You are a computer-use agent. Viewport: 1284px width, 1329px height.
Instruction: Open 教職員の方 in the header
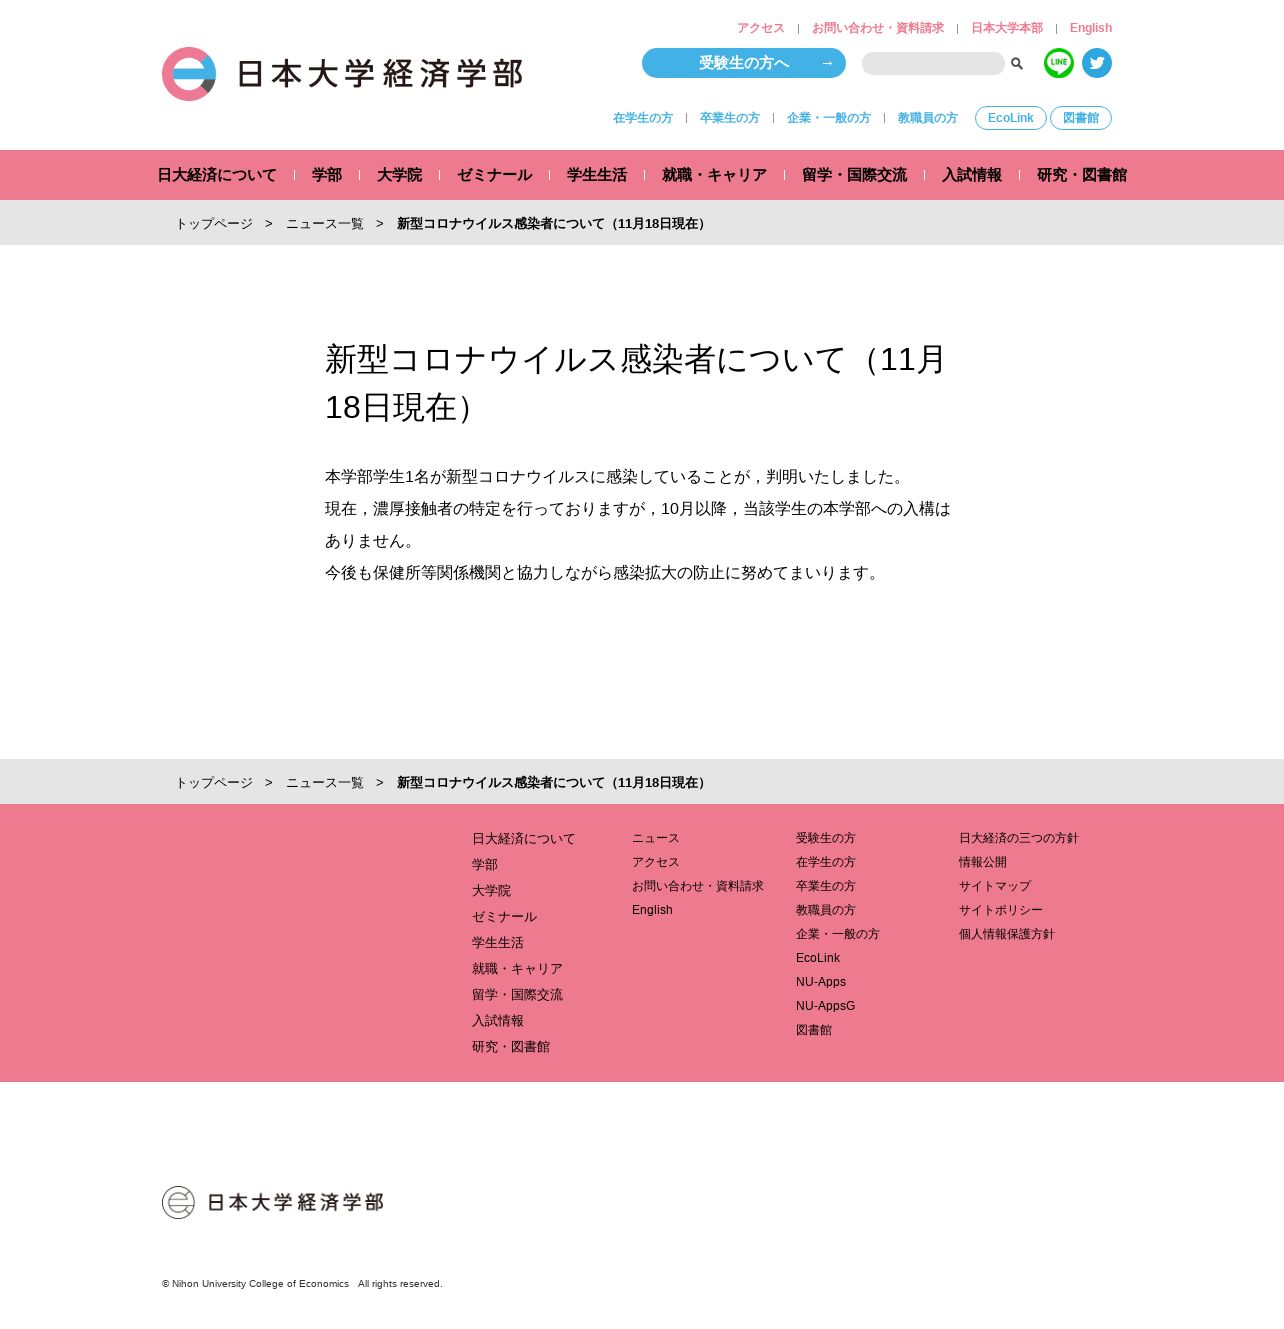(928, 118)
